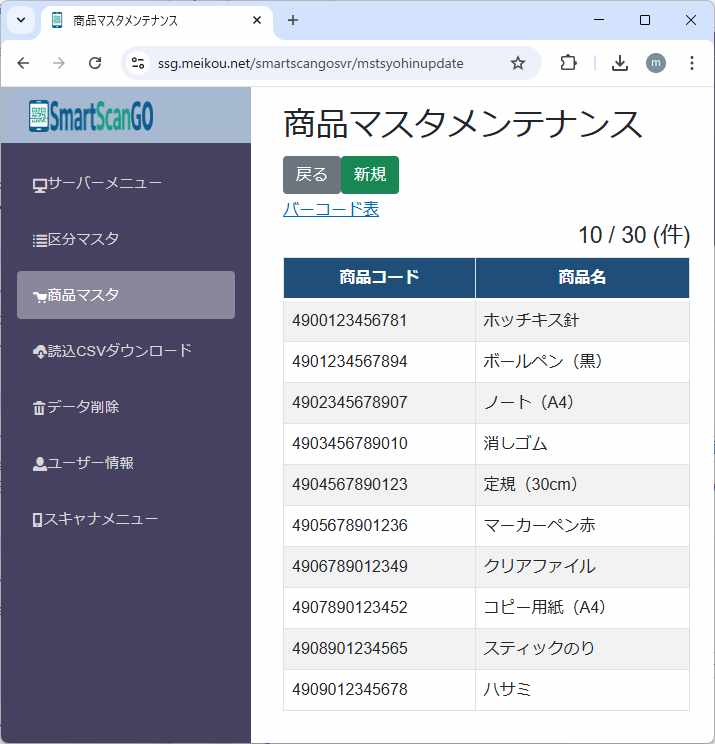Click the 戻る button
This screenshot has width=715, height=744.
point(312,175)
